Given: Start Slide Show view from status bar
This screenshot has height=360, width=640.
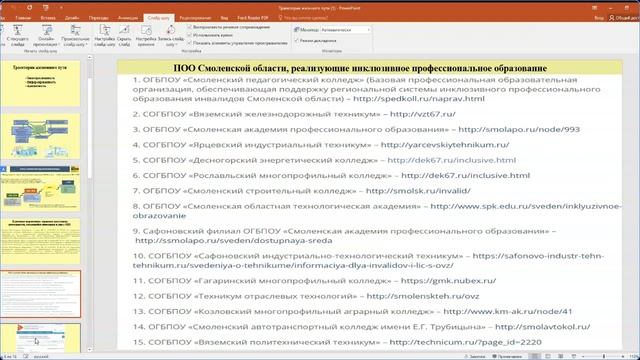Looking at the screenshot, I should tap(573, 356).
